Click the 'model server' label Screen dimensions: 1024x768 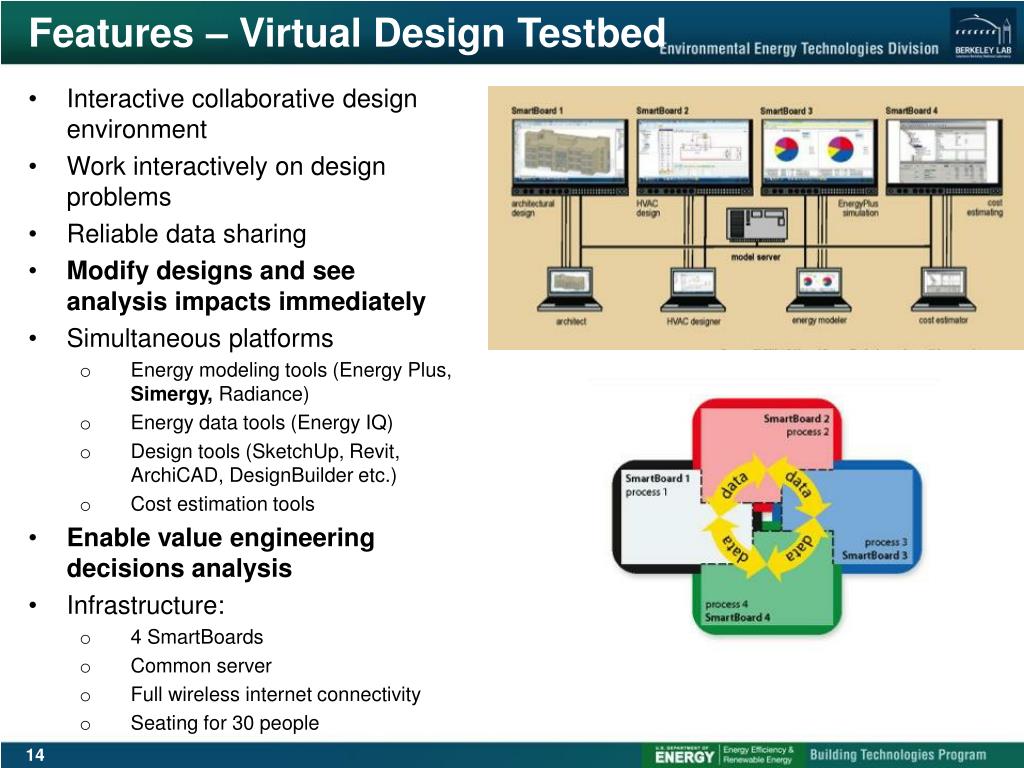tap(756, 257)
